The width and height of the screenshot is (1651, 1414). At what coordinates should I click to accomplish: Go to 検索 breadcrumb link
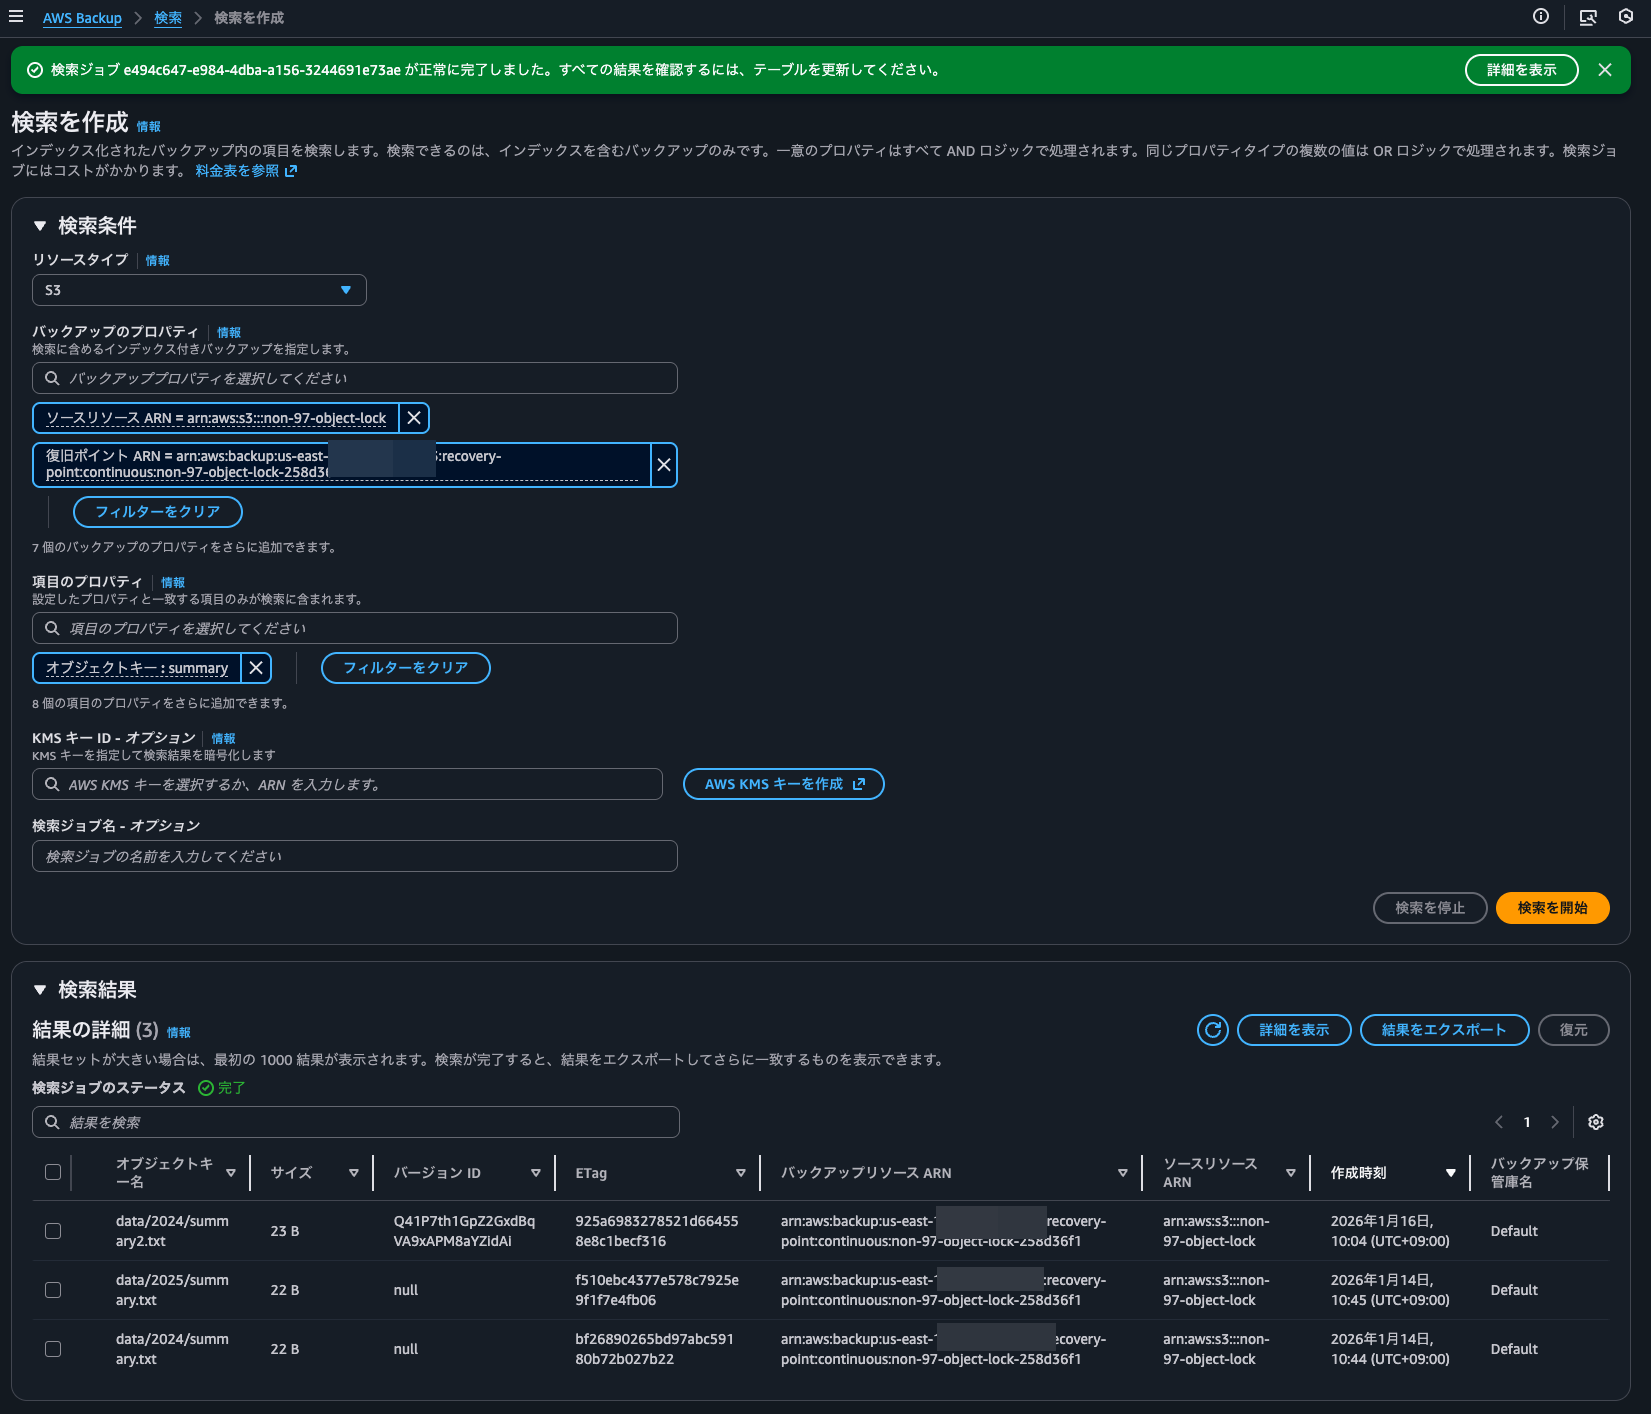coord(168,18)
